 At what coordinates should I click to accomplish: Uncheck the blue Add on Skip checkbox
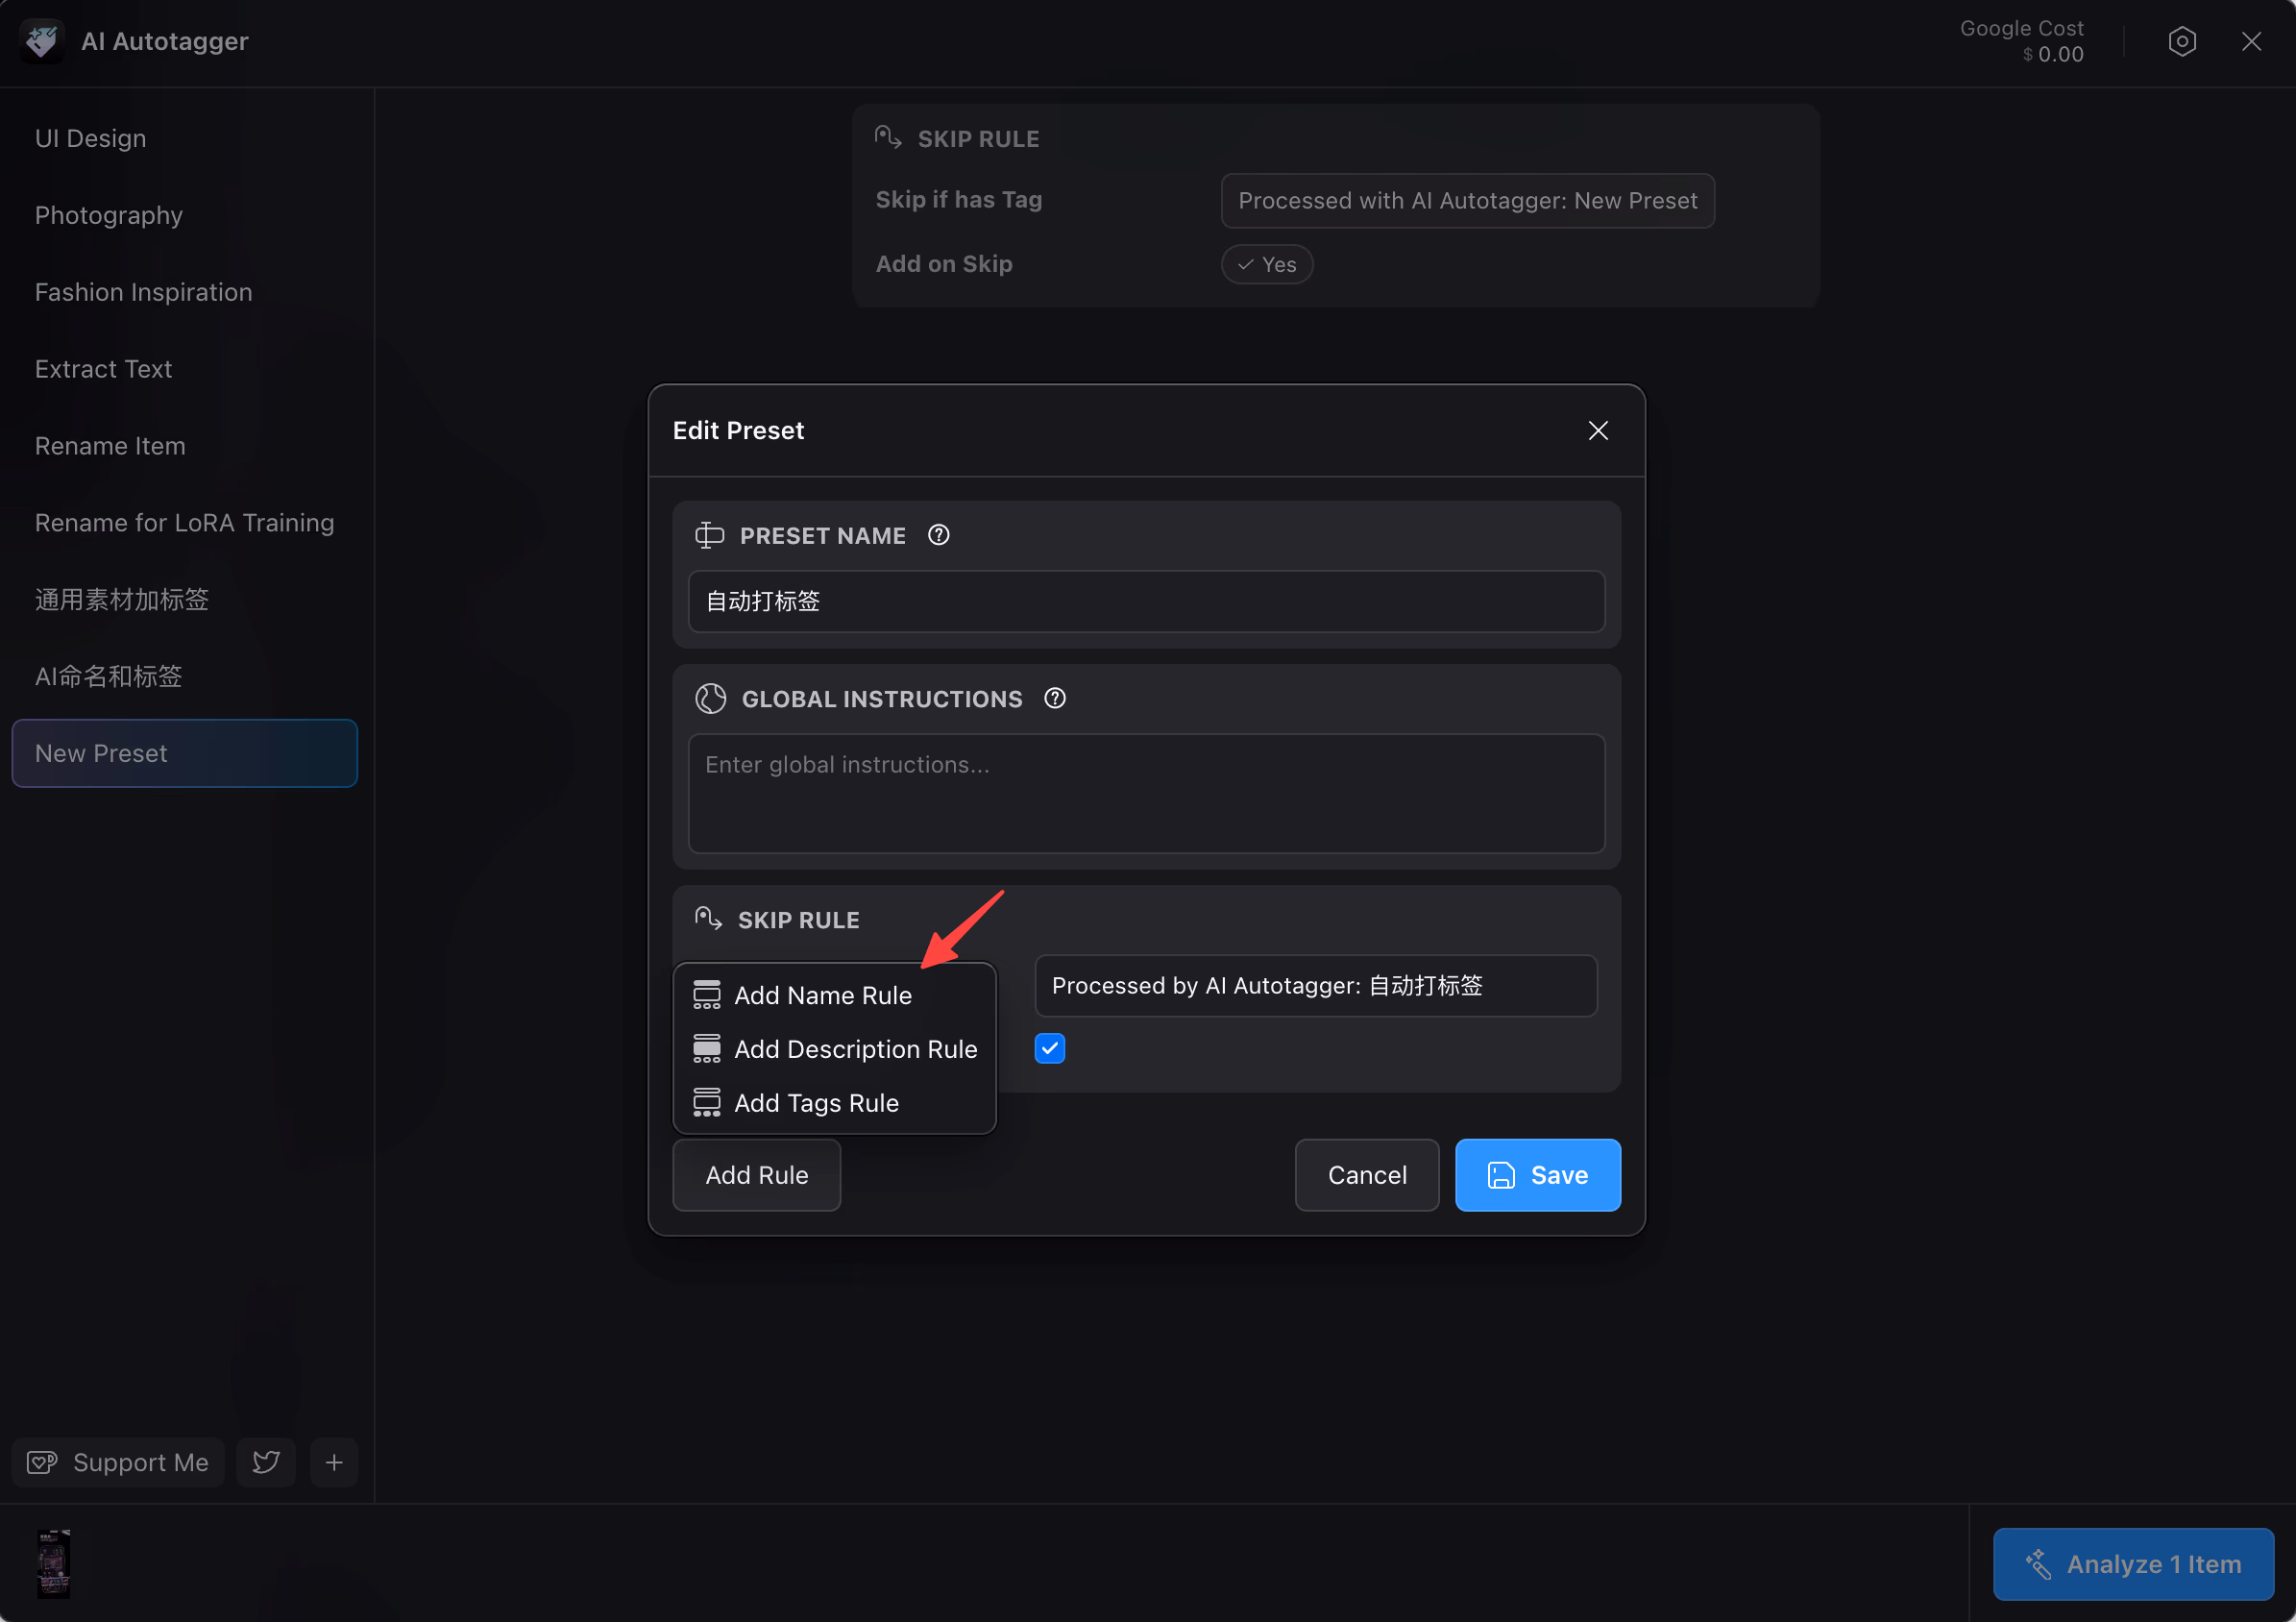coord(1049,1048)
